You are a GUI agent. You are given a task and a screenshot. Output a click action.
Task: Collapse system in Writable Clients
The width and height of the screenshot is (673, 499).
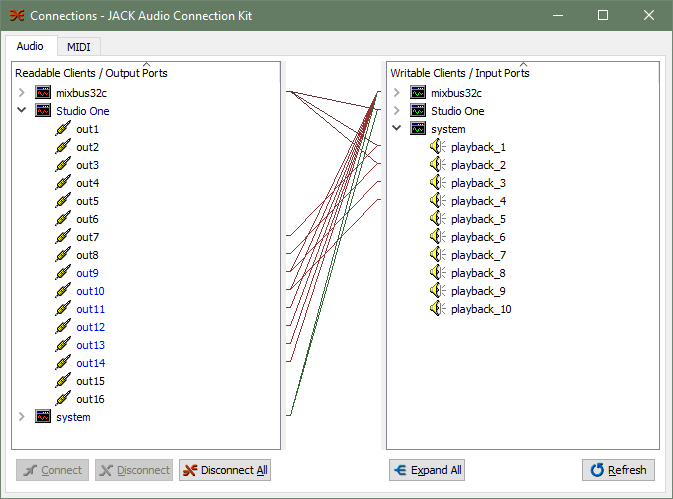coord(397,128)
